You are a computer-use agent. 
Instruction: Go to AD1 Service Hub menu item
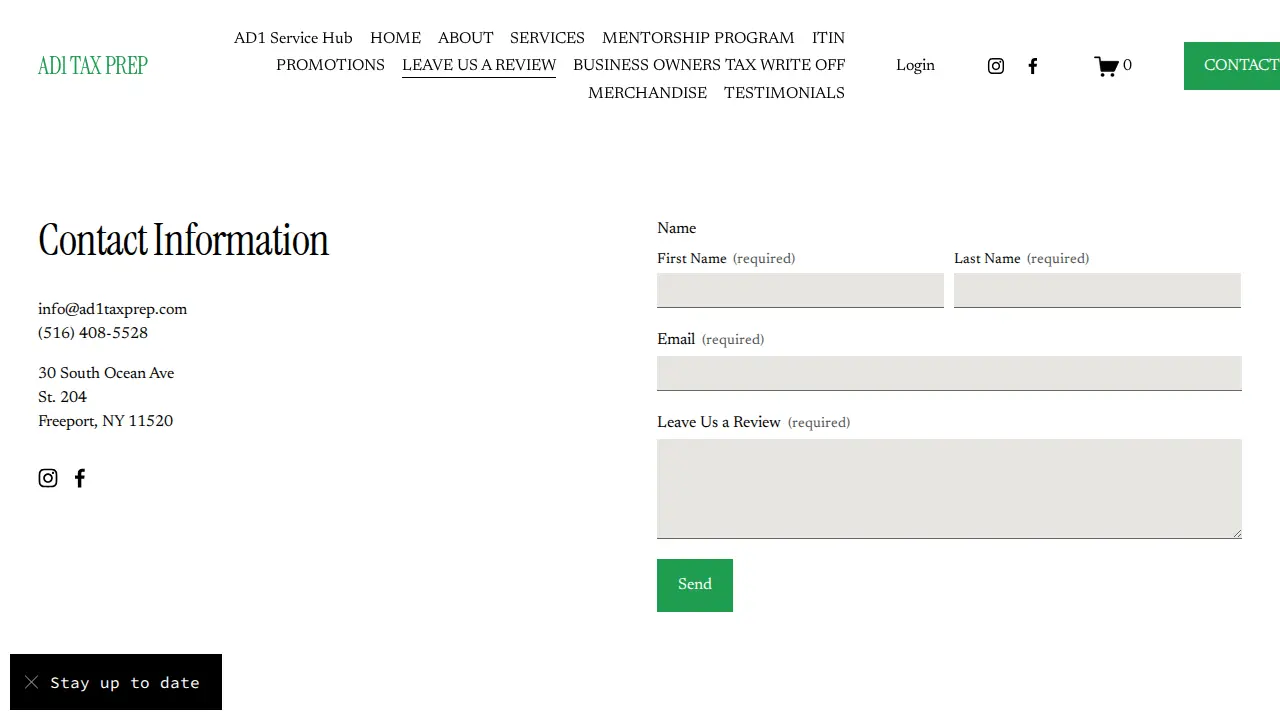pyautogui.click(x=293, y=38)
